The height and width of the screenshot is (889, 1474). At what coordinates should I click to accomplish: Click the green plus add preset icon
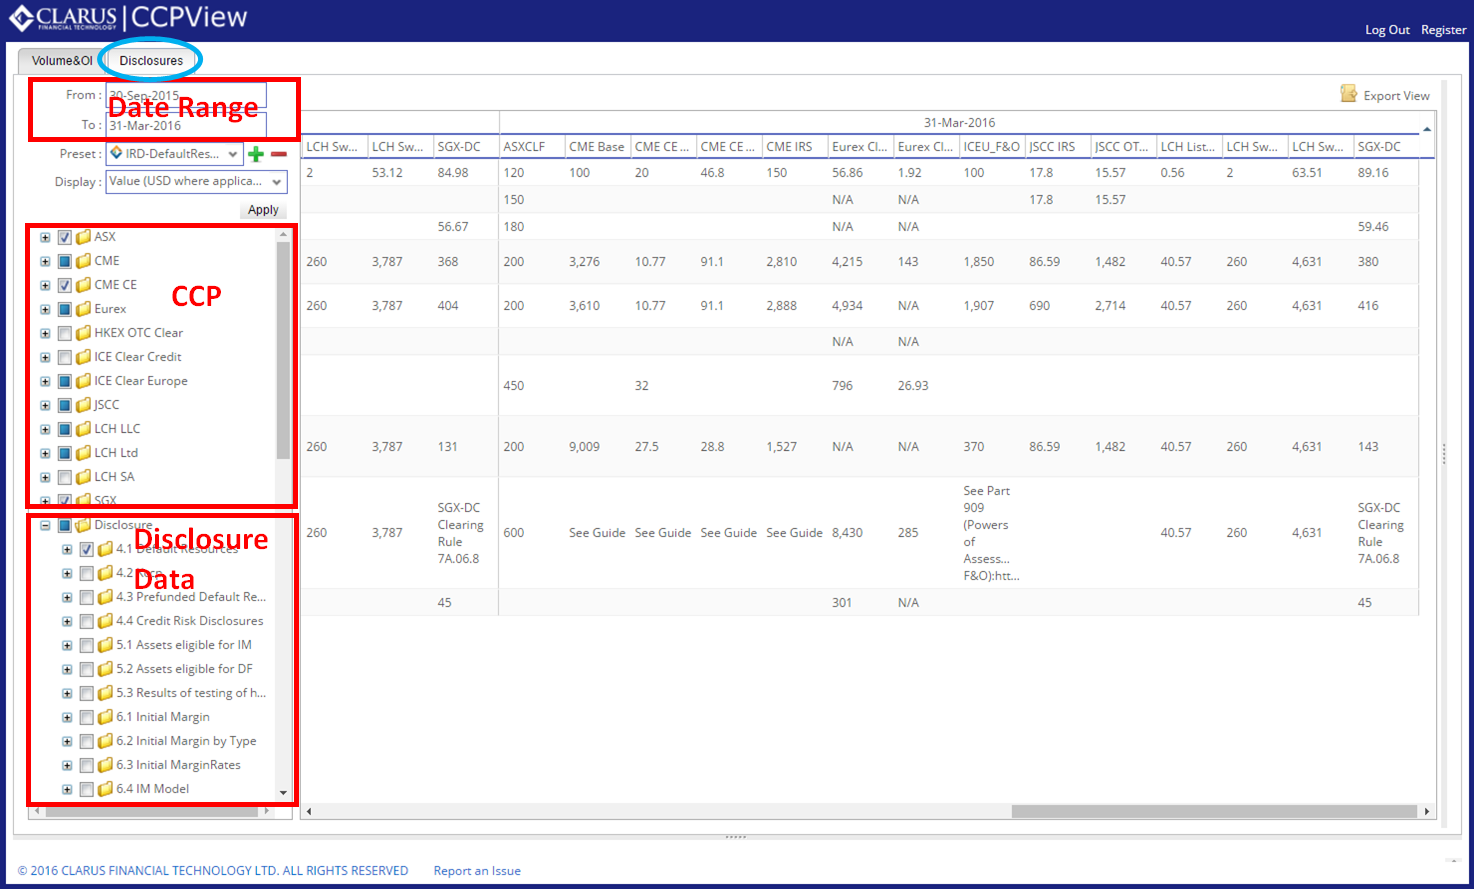[256, 154]
